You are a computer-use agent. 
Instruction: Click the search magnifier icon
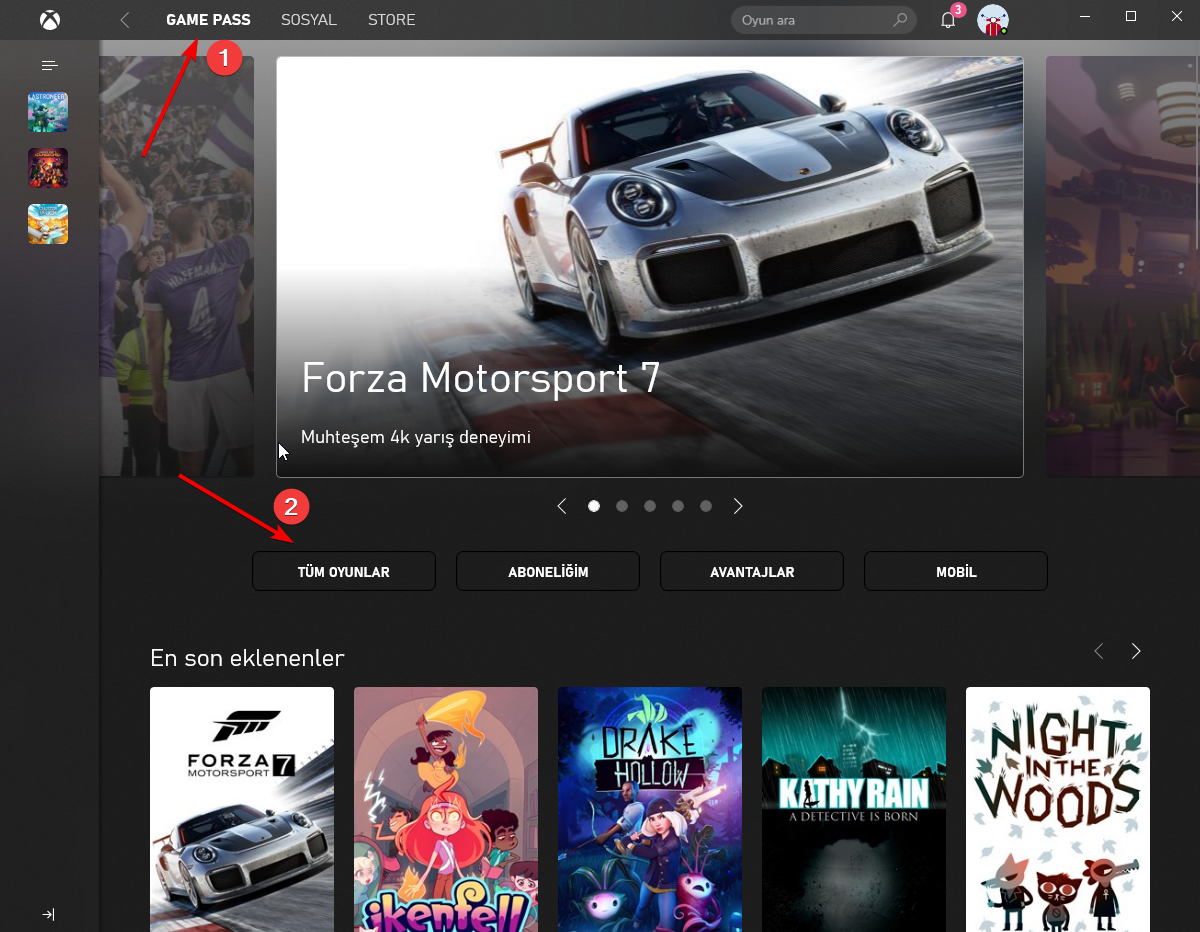point(901,20)
